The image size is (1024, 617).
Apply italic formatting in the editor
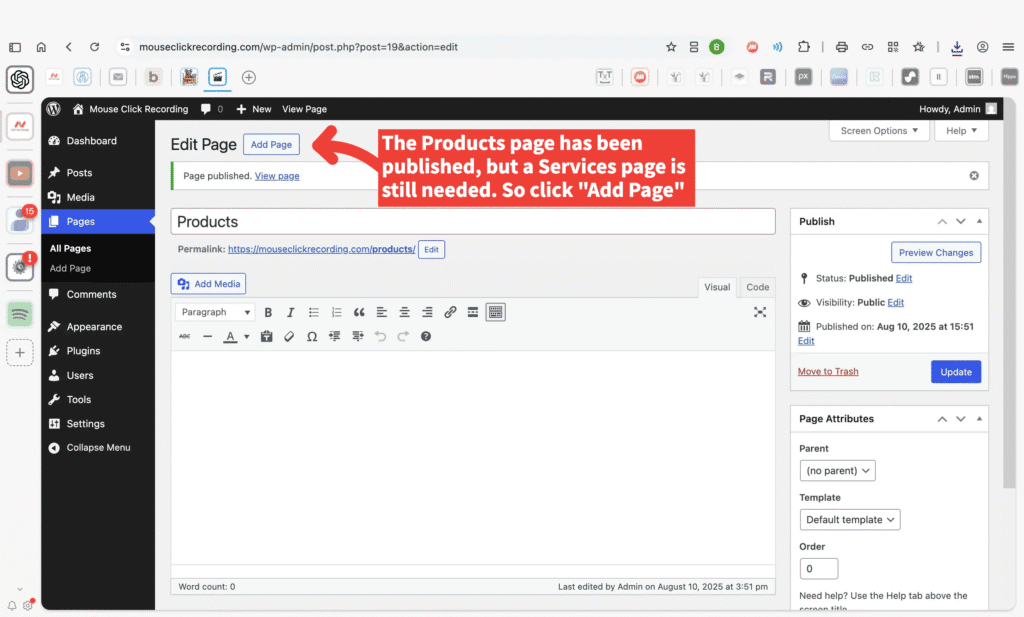[x=291, y=312]
